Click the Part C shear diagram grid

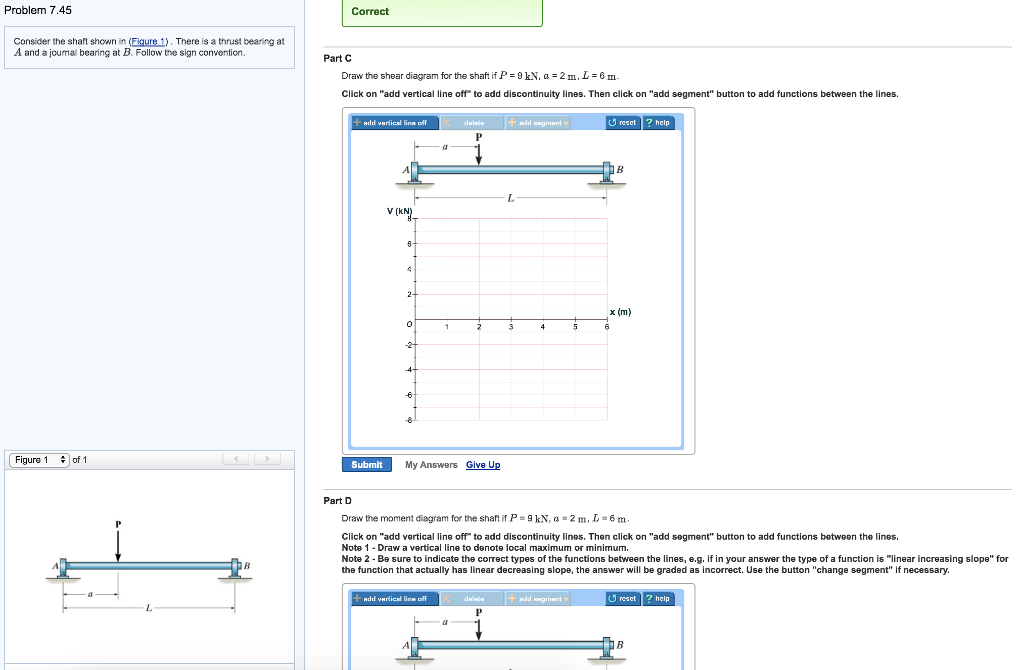(x=511, y=319)
